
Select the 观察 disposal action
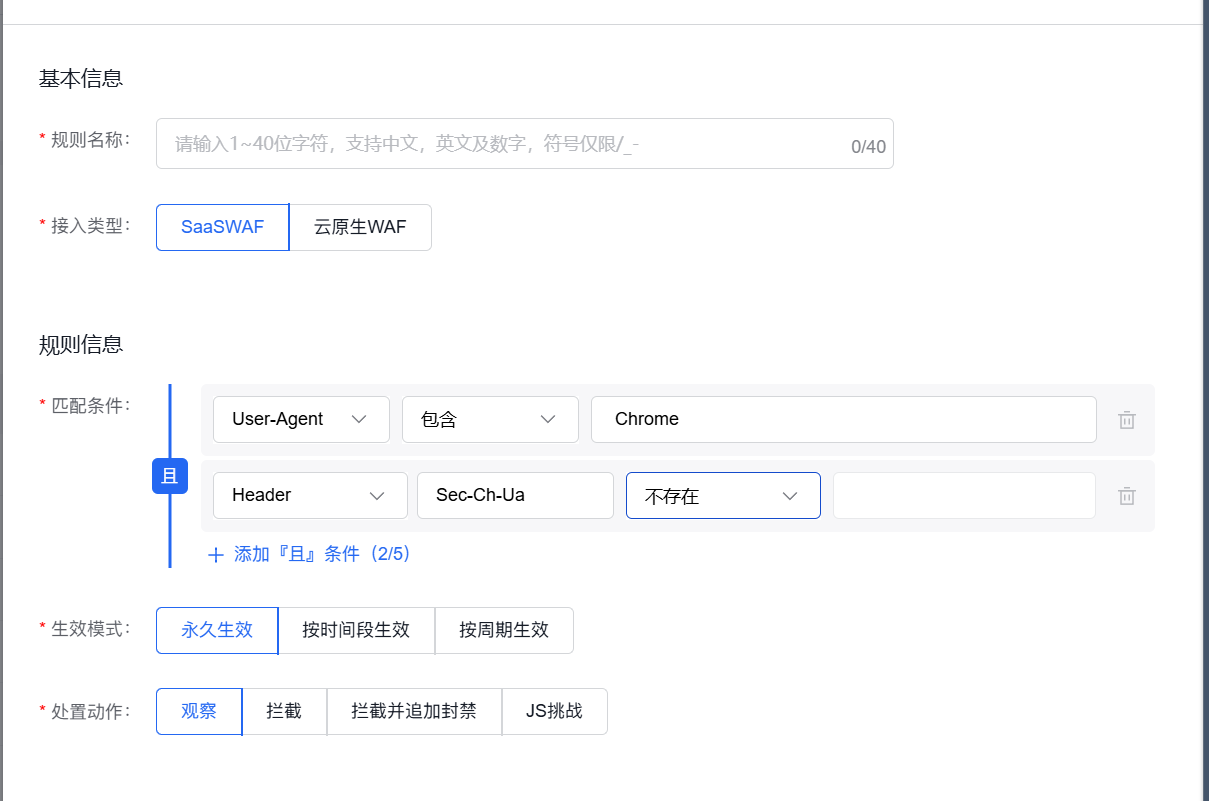pyautogui.click(x=198, y=711)
